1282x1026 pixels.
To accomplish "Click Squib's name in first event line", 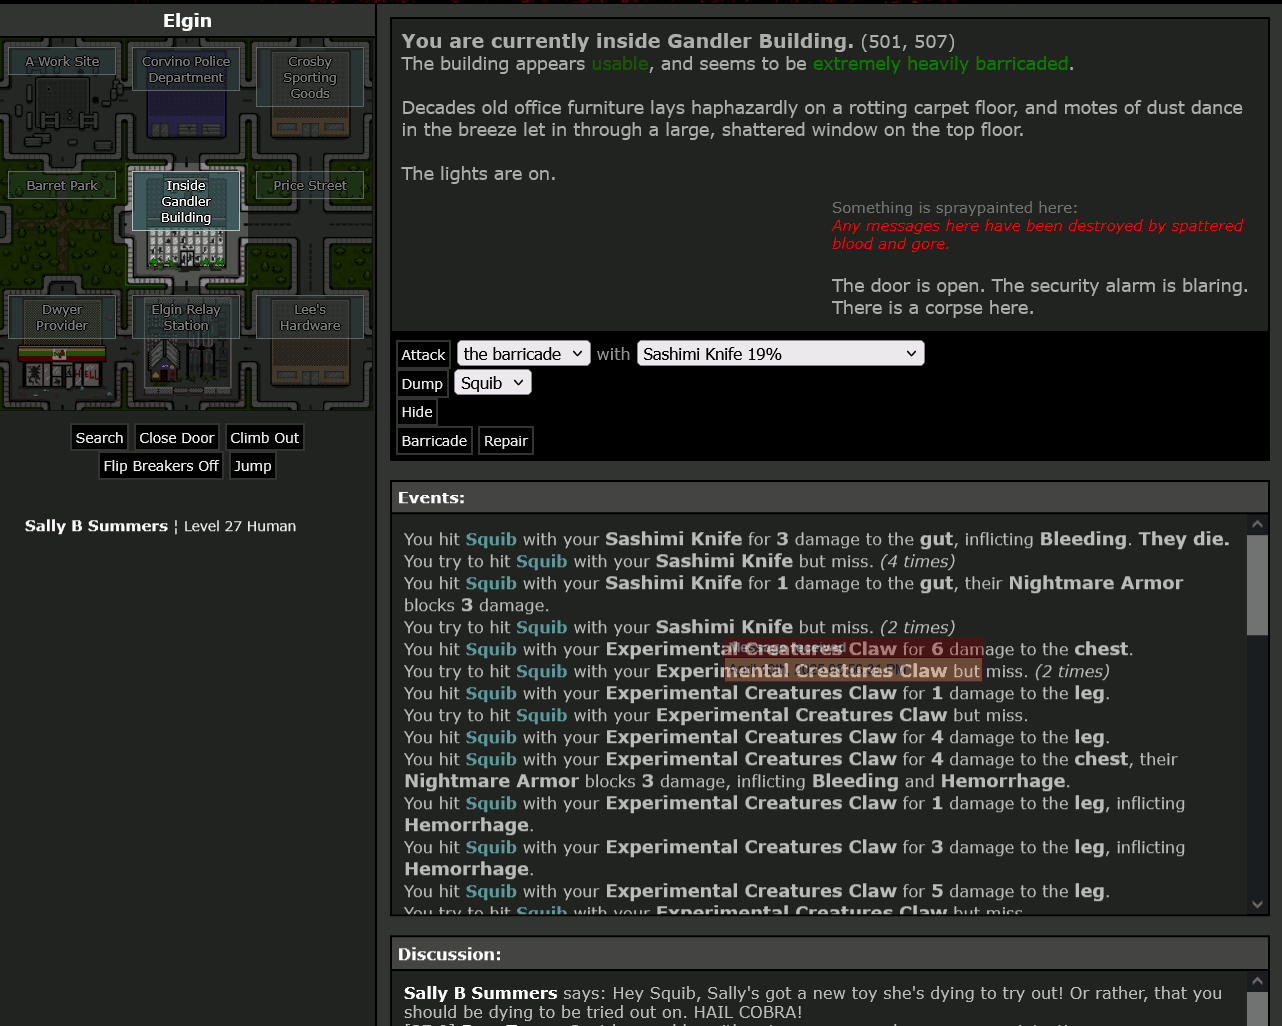I will (x=491, y=539).
